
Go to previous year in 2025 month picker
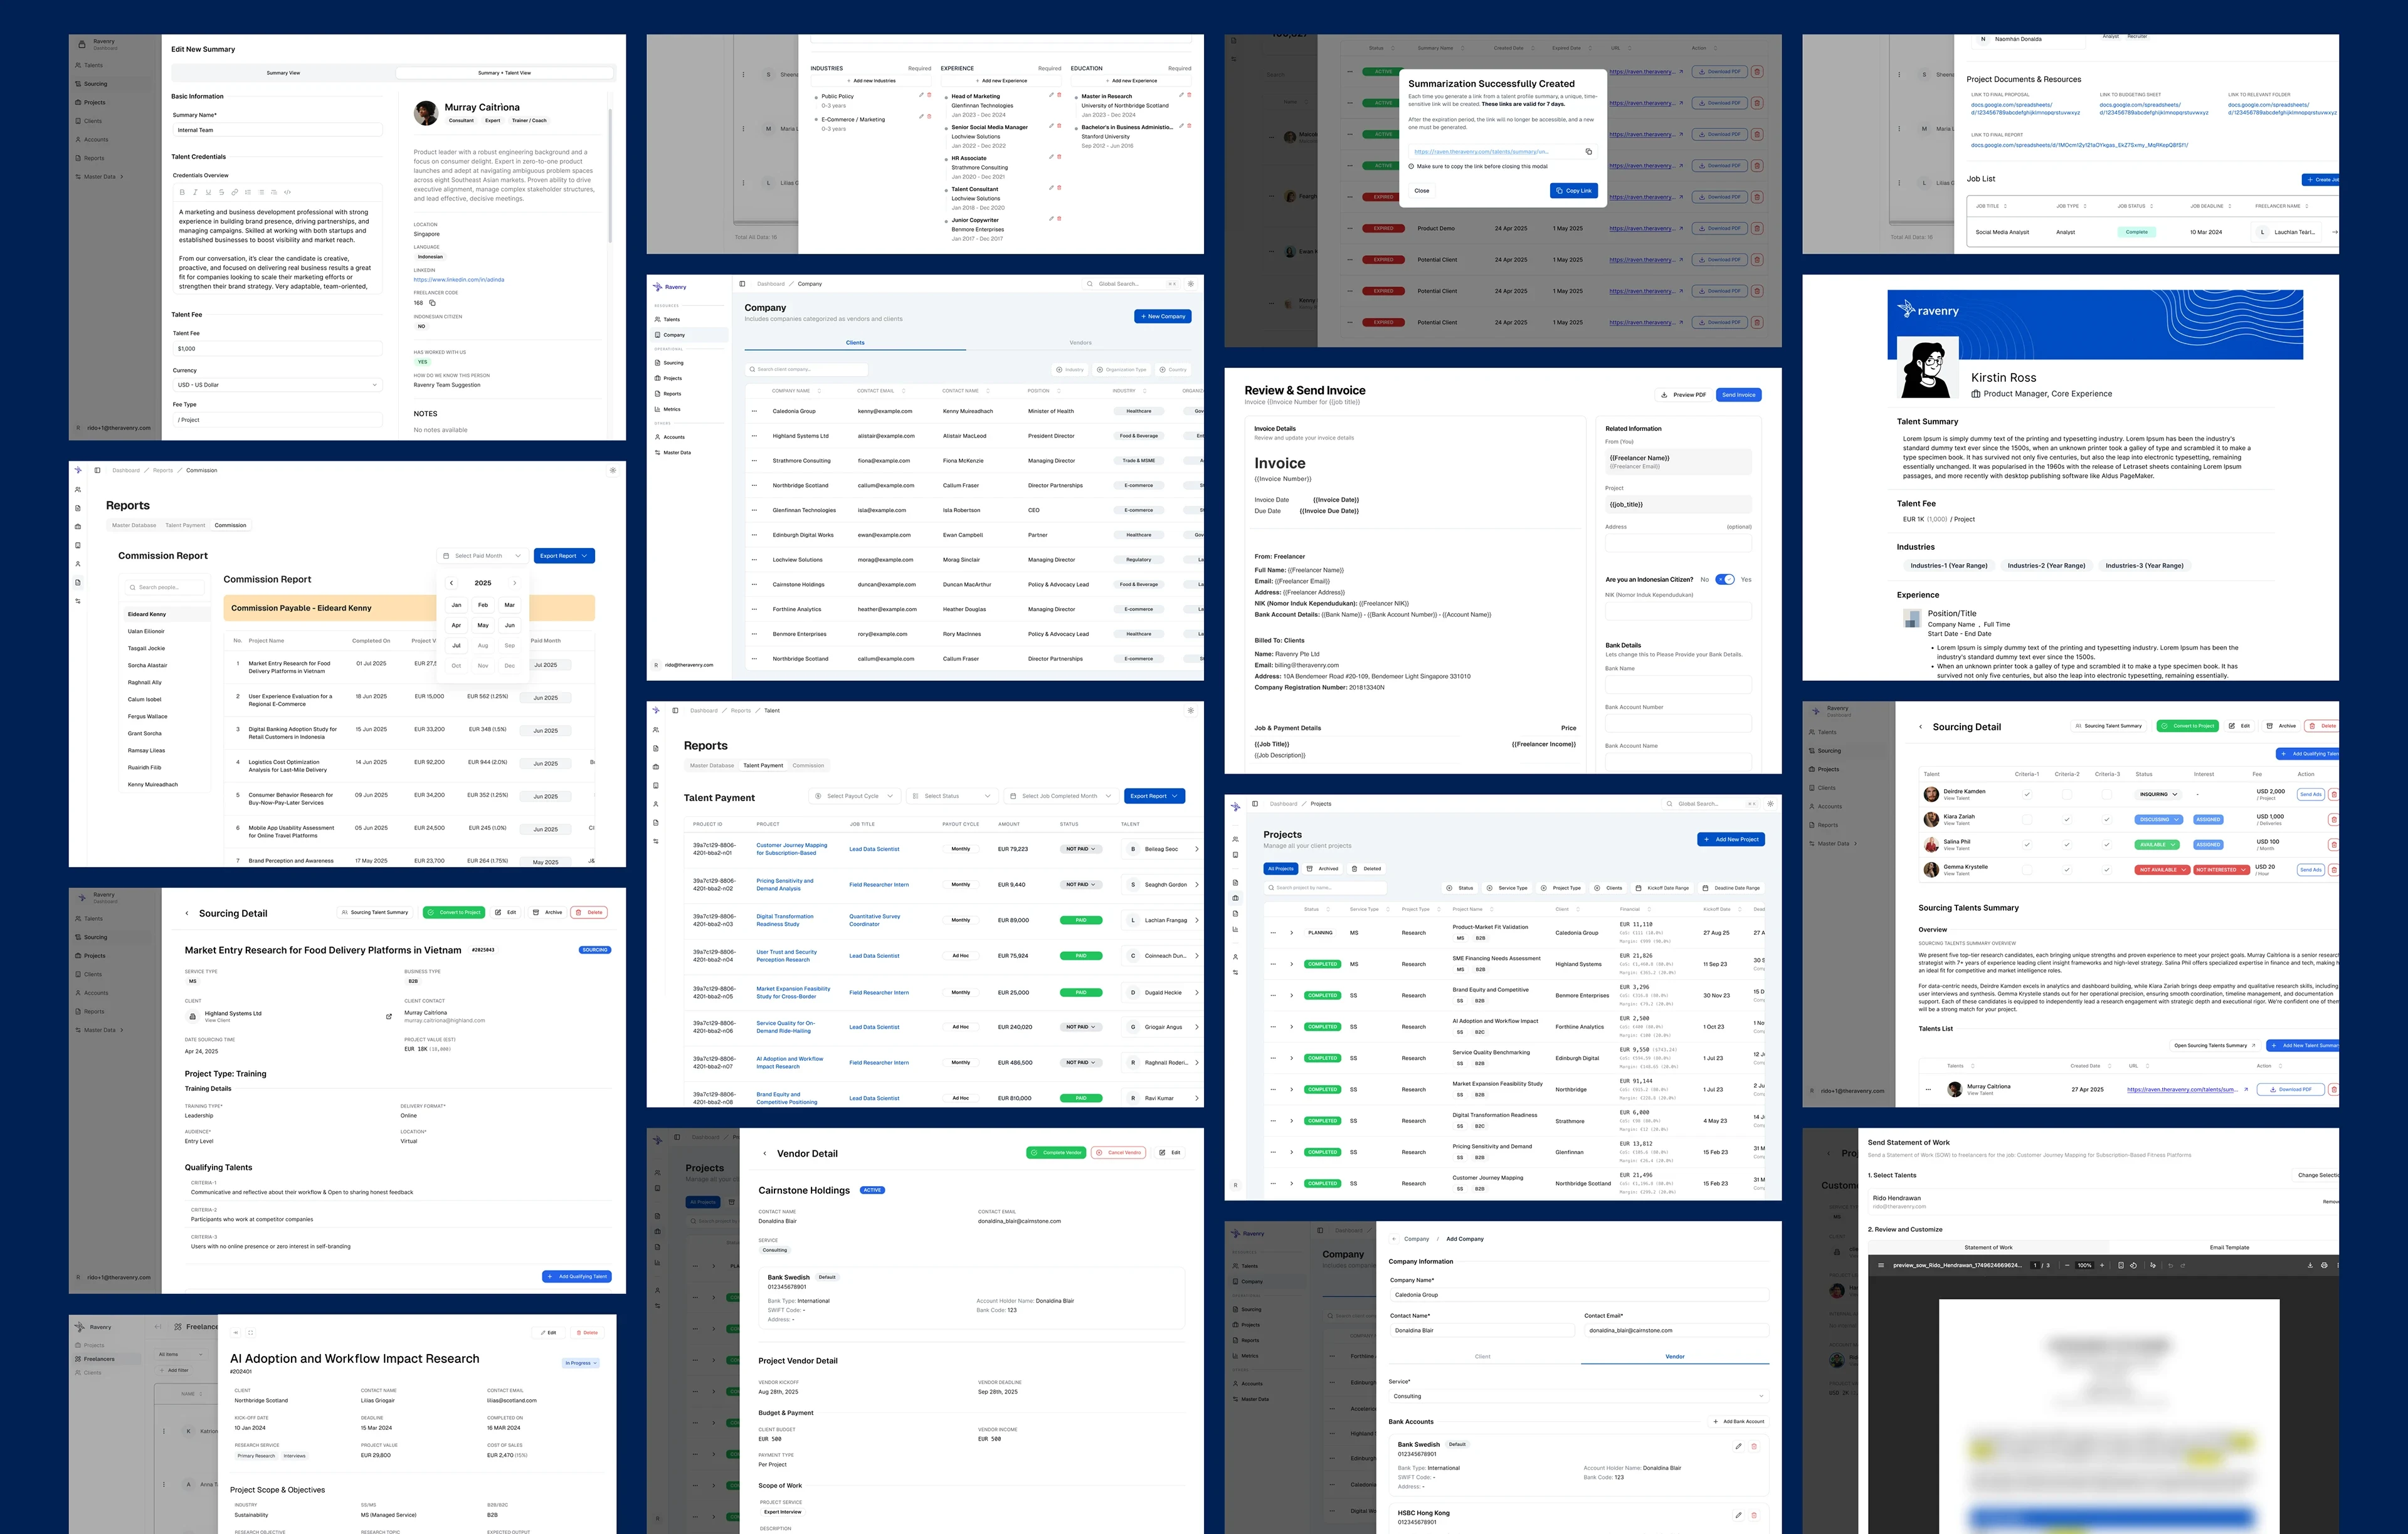(x=452, y=583)
